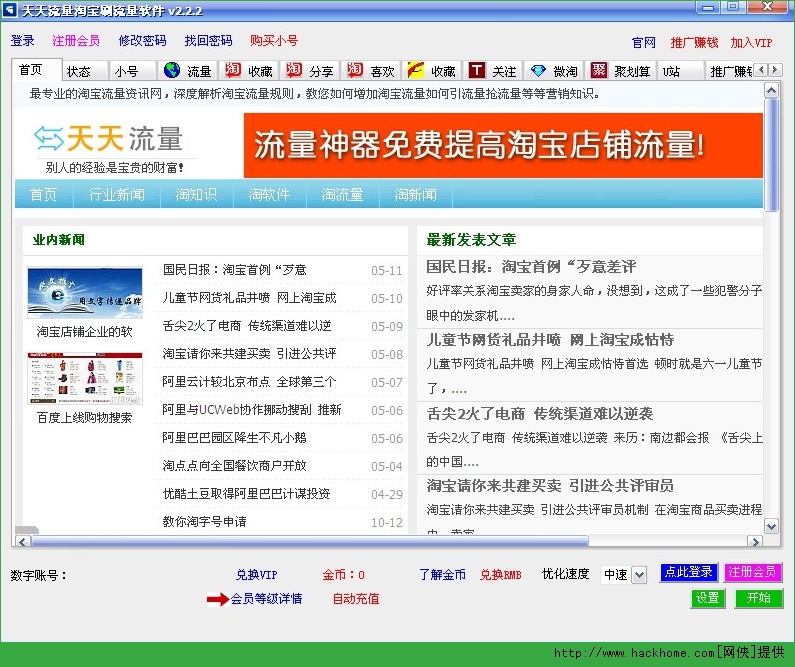Open 会员等级详情 link
Viewport: 795px width, 667px height.
(x=267, y=599)
